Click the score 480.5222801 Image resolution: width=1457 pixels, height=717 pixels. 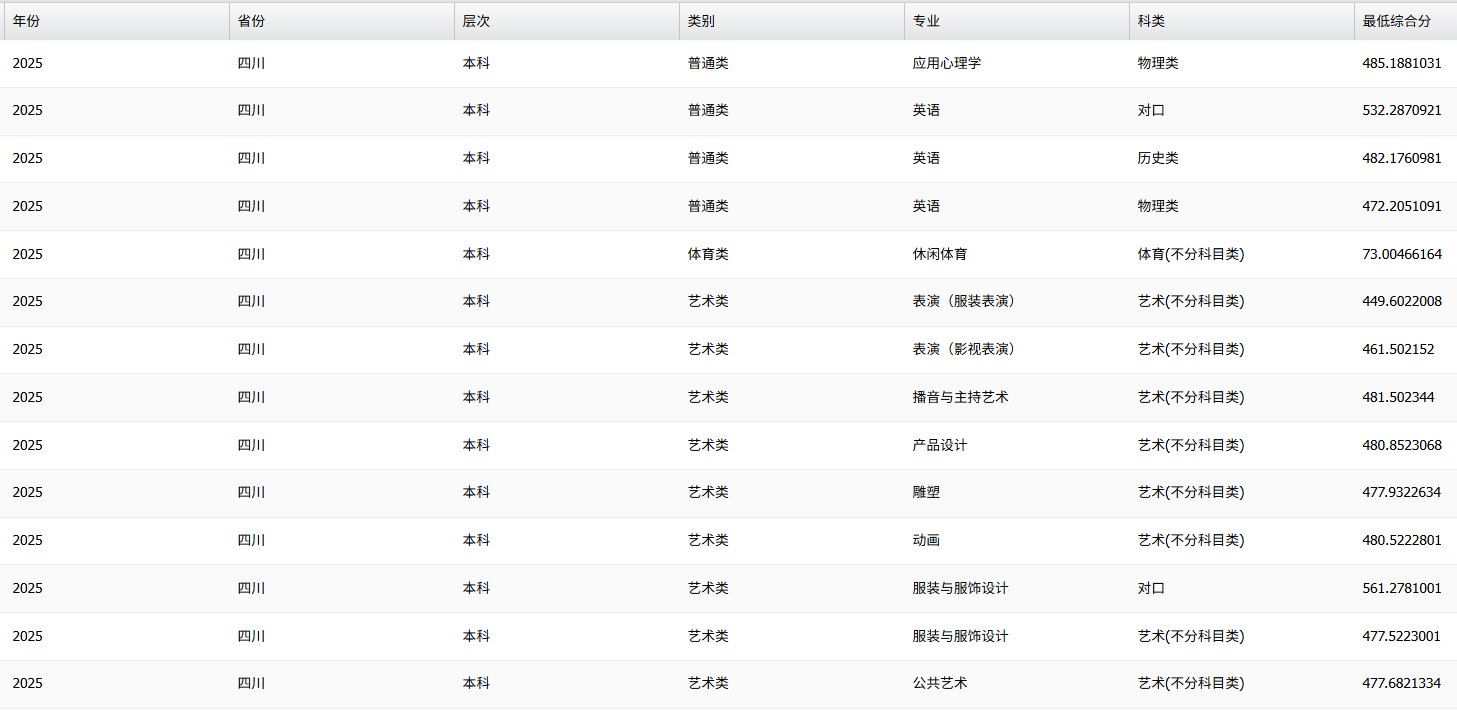click(1402, 540)
